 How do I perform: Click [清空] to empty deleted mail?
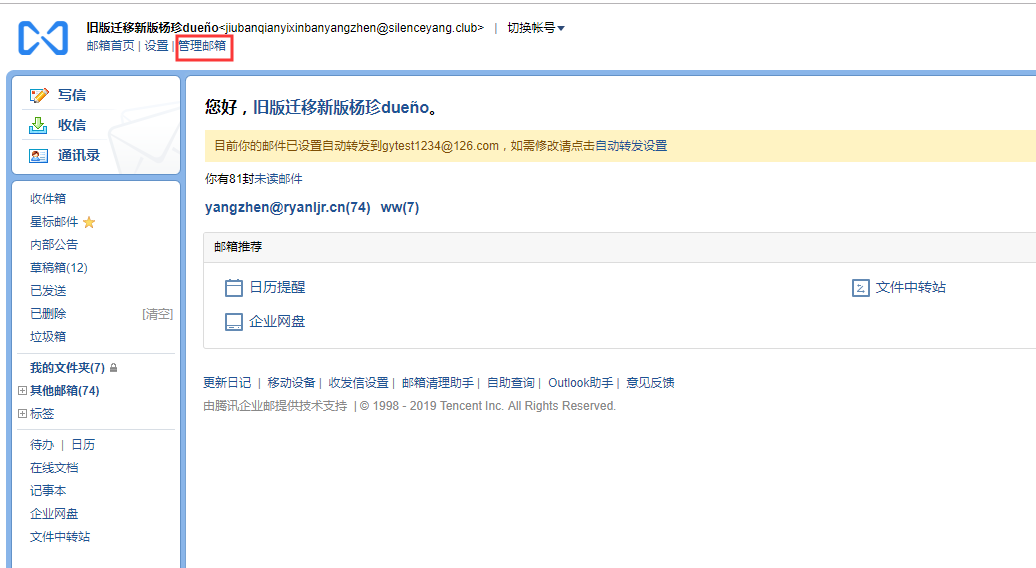pyautogui.click(x=157, y=314)
